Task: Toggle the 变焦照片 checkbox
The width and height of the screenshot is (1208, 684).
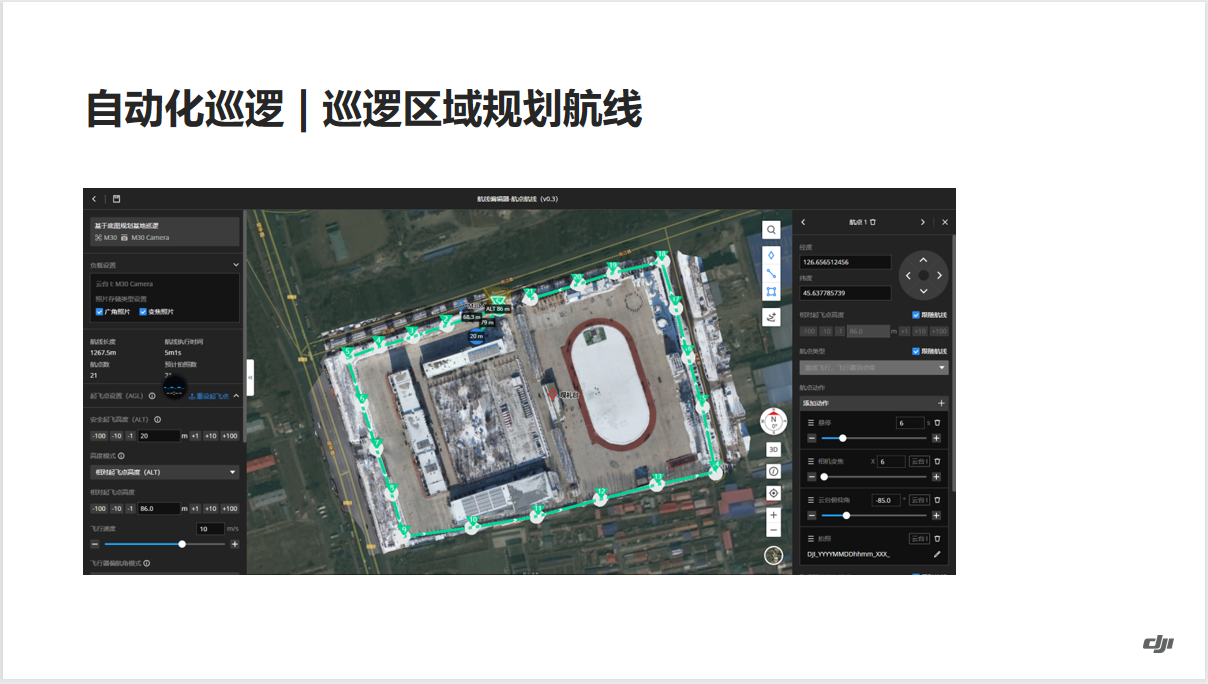Action: click(x=143, y=311)
